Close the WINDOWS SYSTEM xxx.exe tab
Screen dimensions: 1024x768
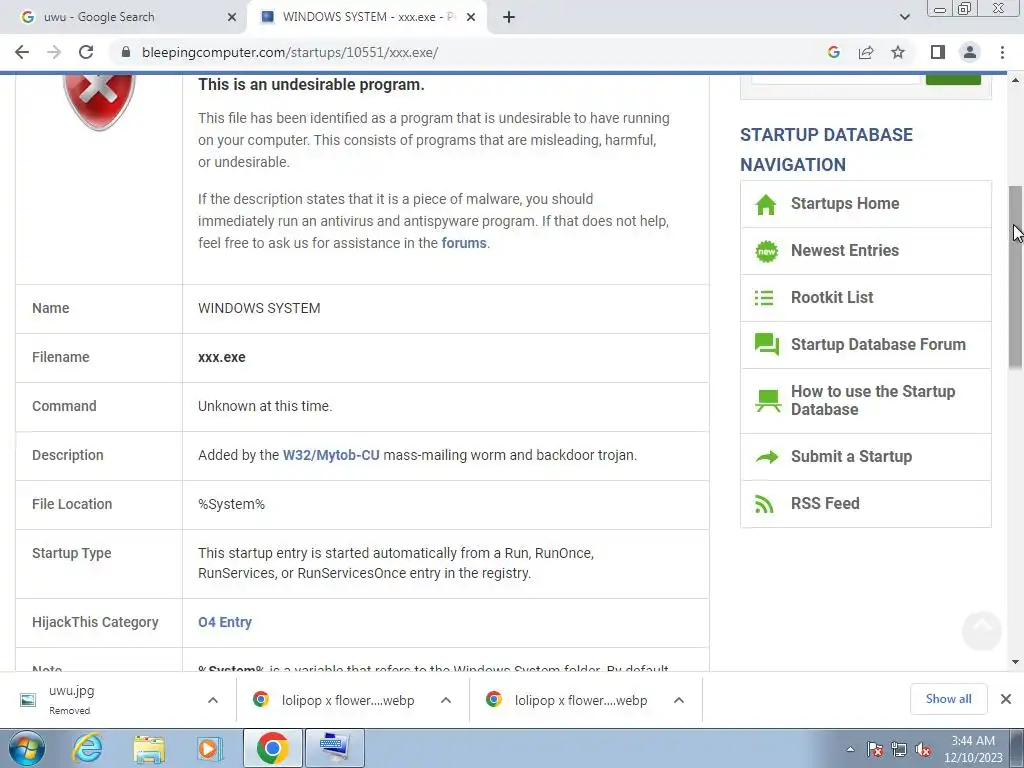coord(471,17)
